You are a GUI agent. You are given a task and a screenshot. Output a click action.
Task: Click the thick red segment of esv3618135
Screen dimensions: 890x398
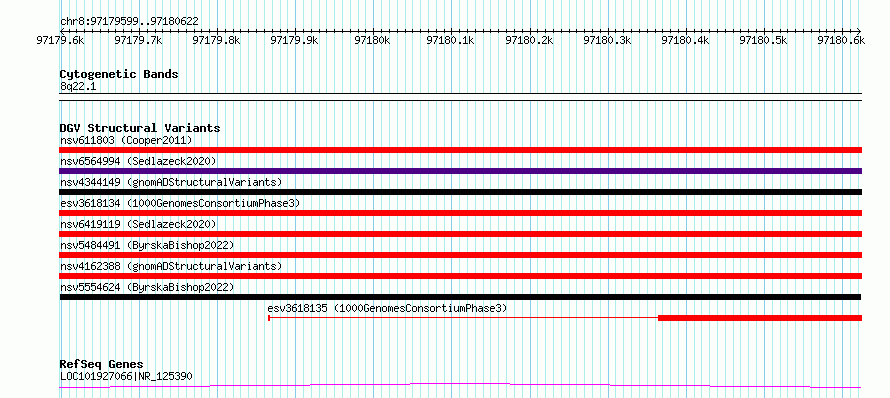pos(760,318)
